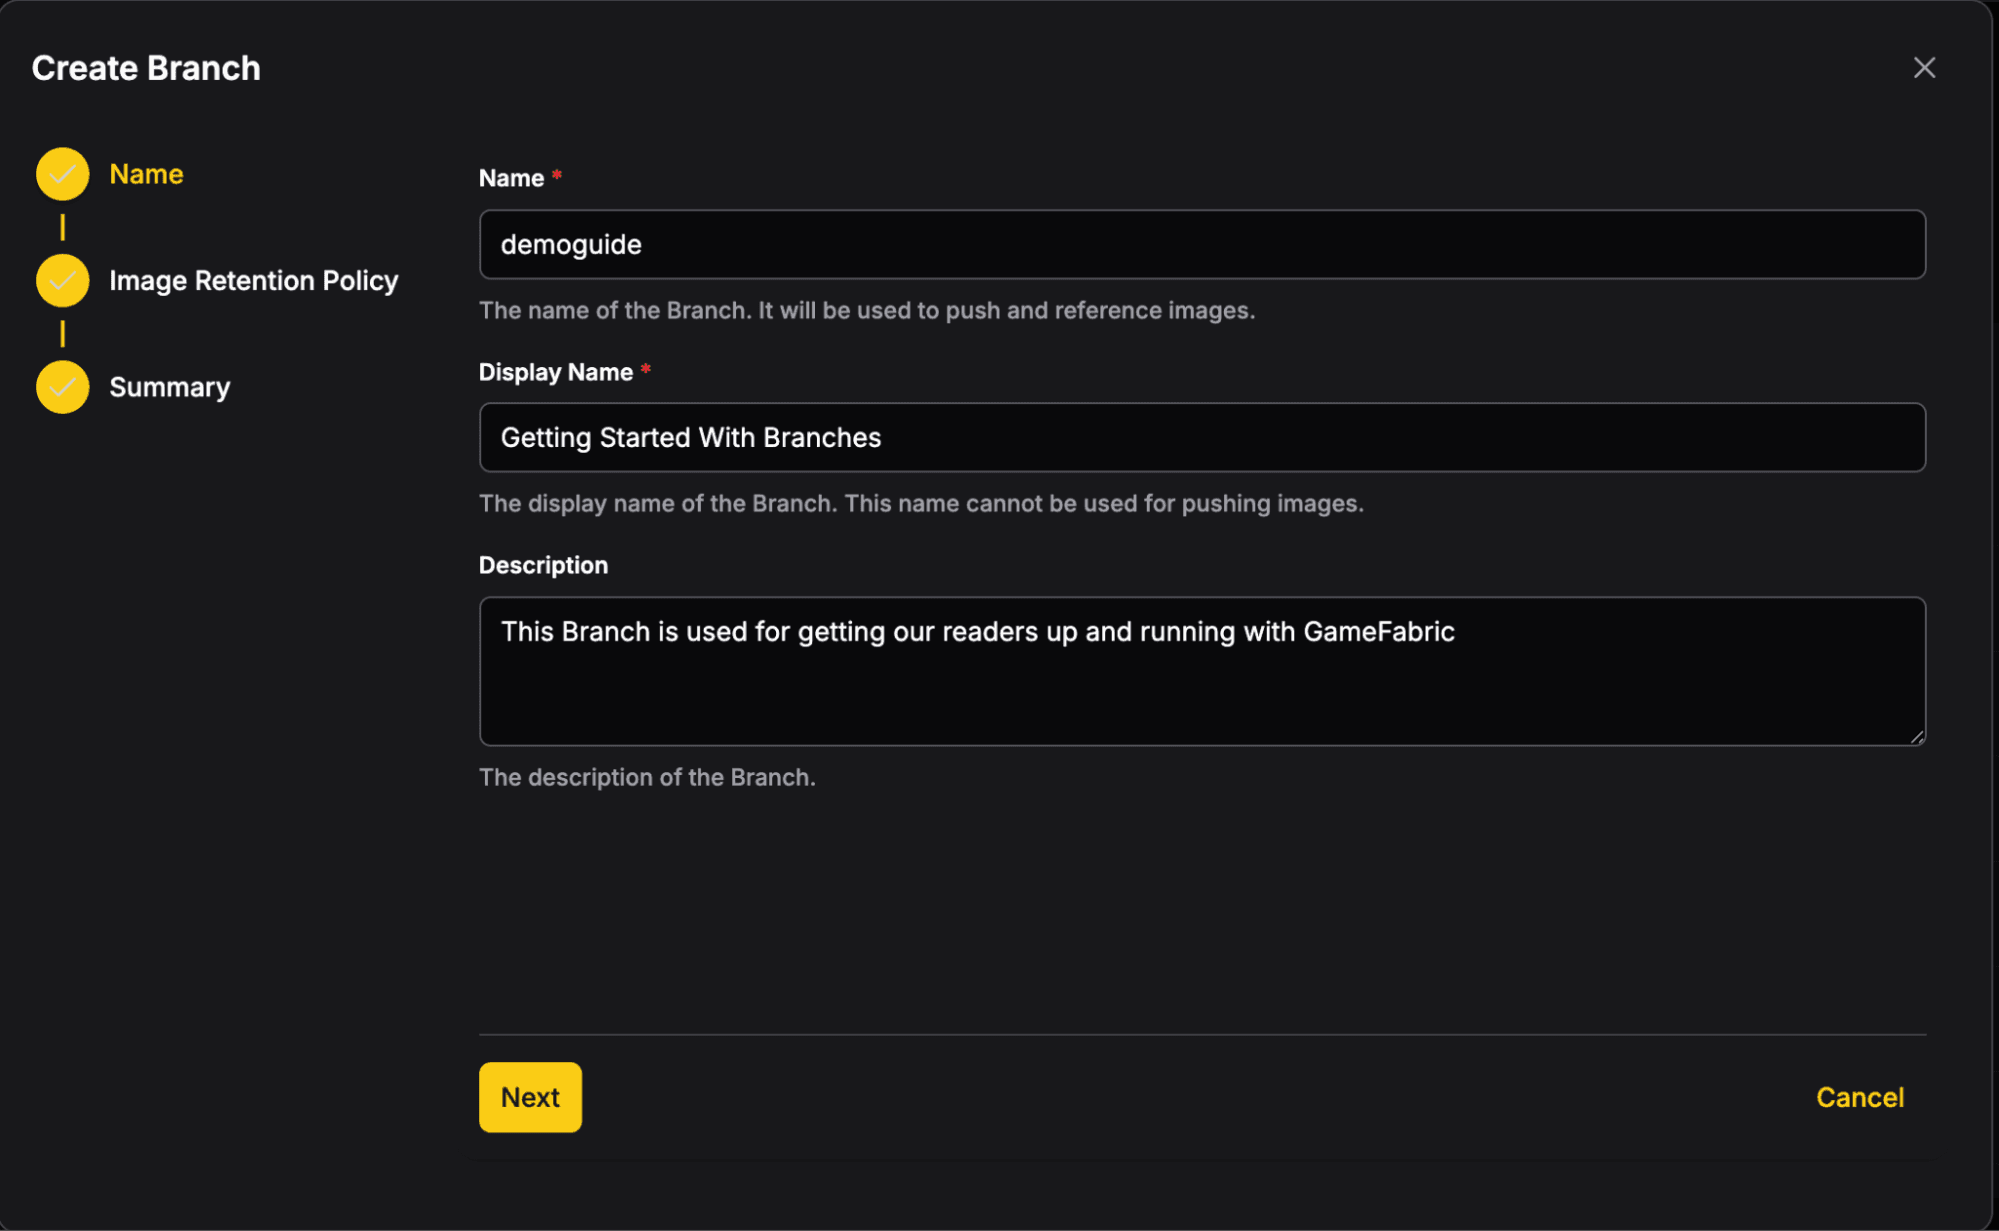
Task: Click the yellow Next button
Action: 530,1097
